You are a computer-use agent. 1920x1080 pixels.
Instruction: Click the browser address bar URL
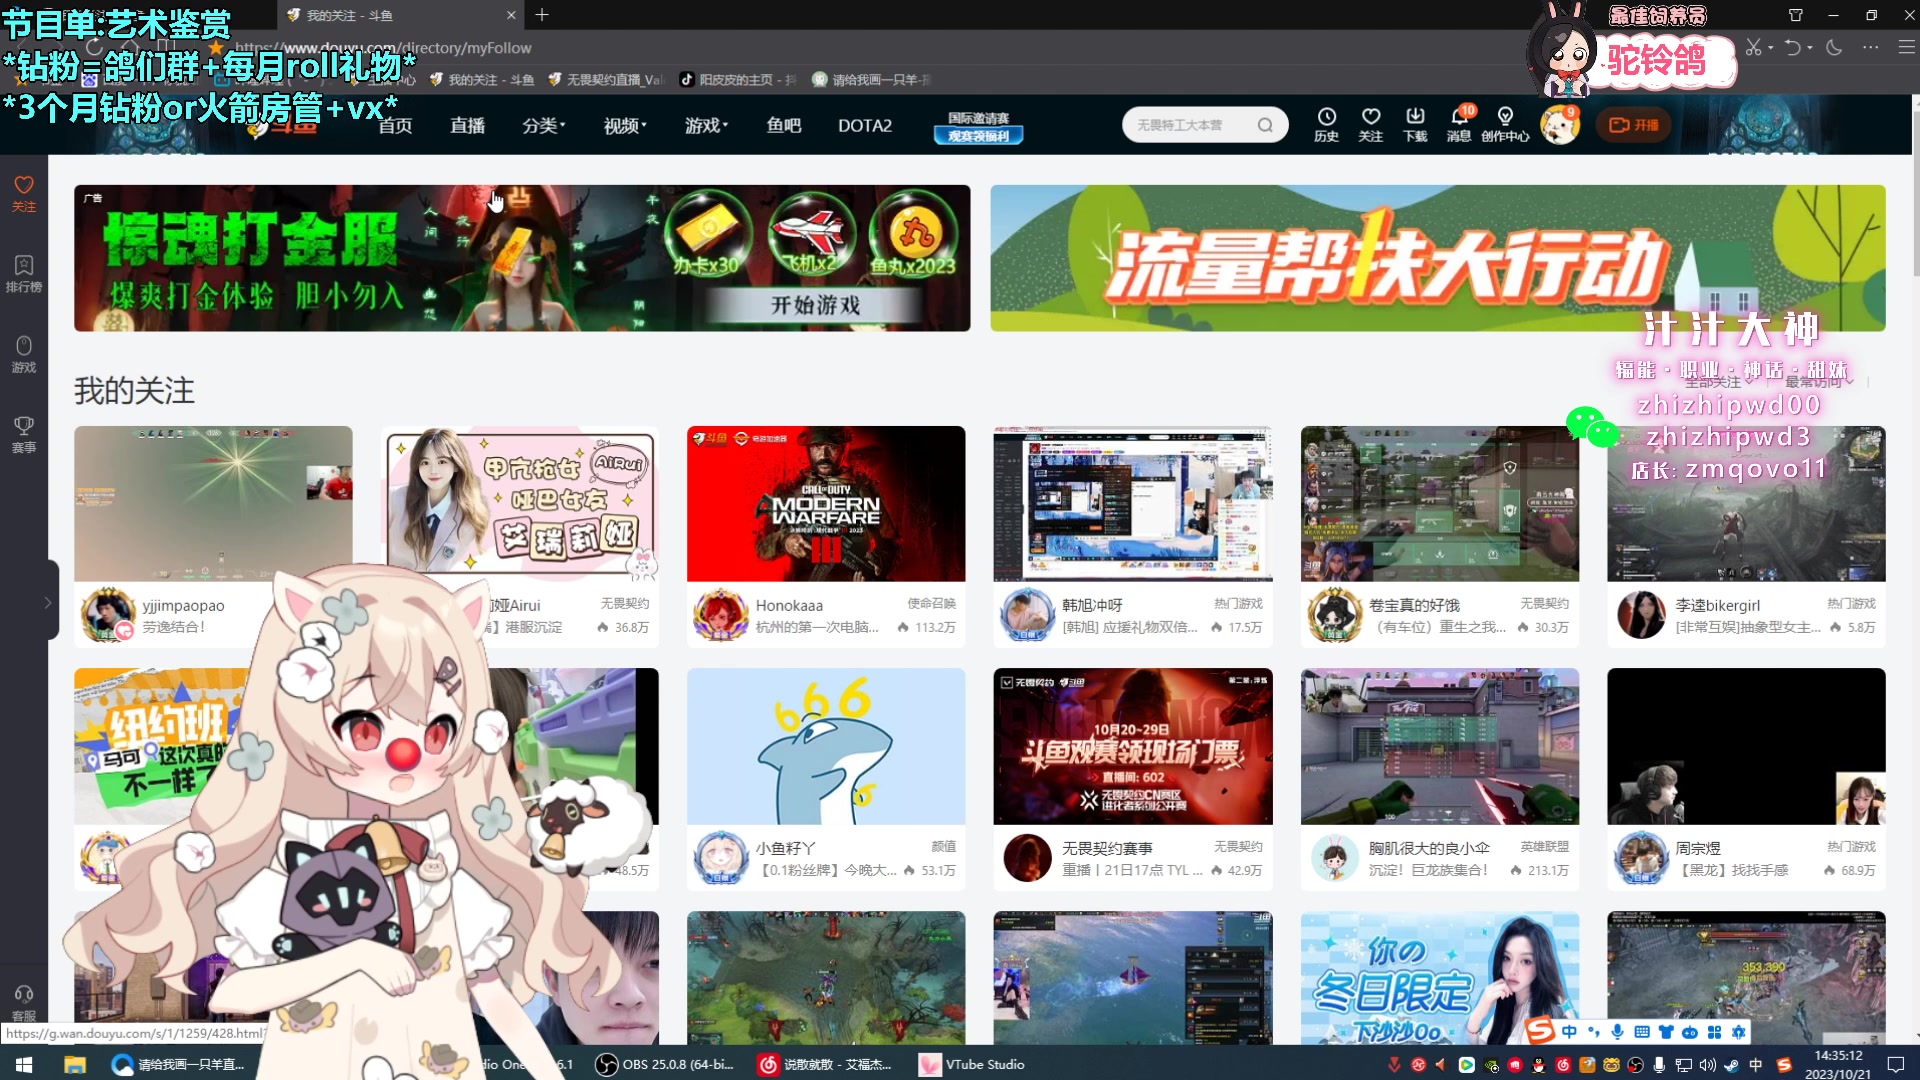383,48
